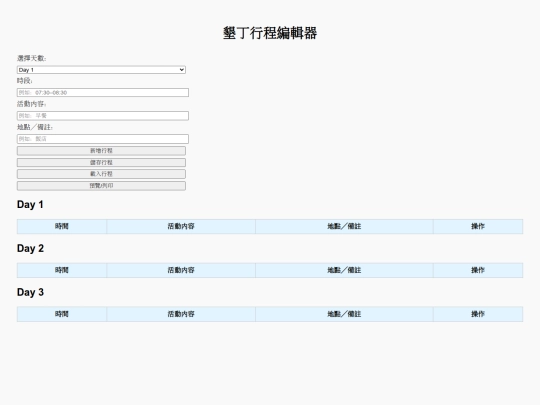Click the 操作 header in the Day 2 table

(x=478, y=270)
